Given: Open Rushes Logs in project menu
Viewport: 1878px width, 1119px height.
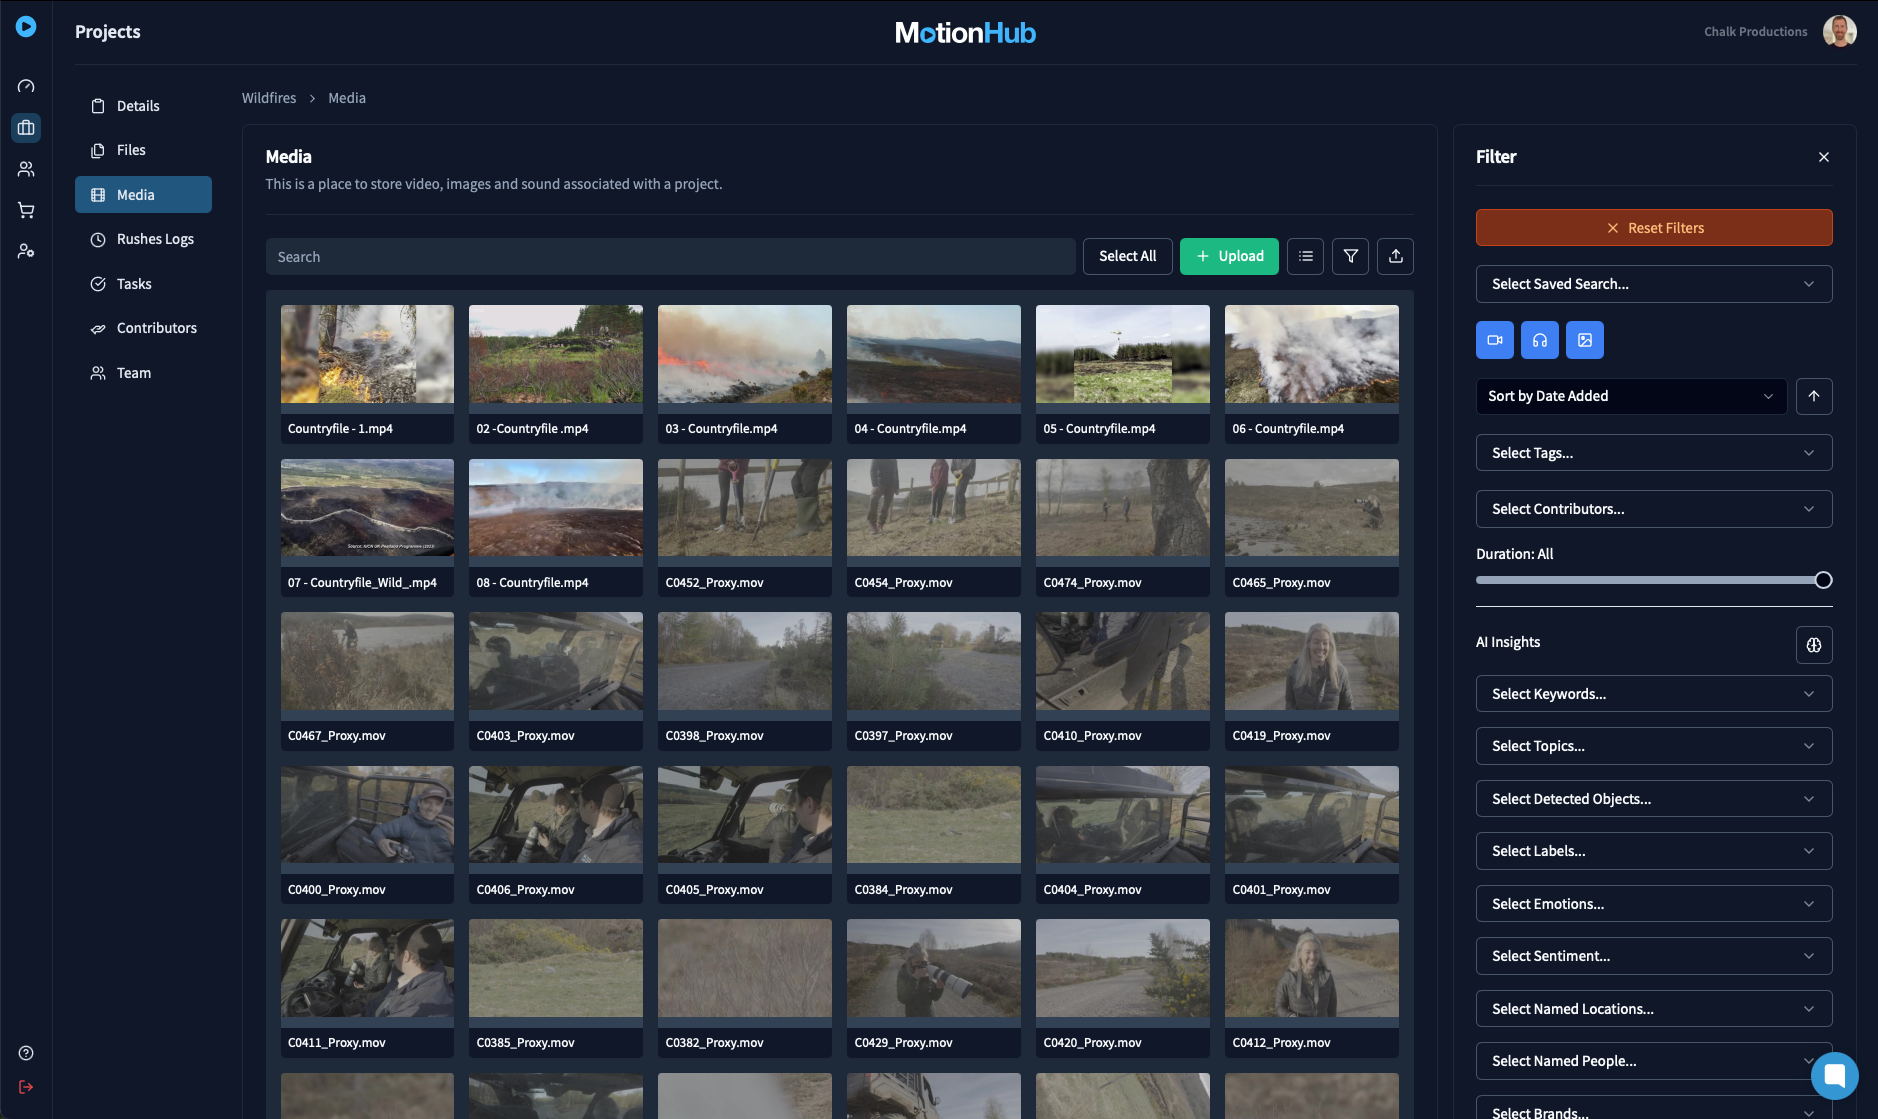Looking at the screenshot, I should pyautogui.click(x=143, y=239).
